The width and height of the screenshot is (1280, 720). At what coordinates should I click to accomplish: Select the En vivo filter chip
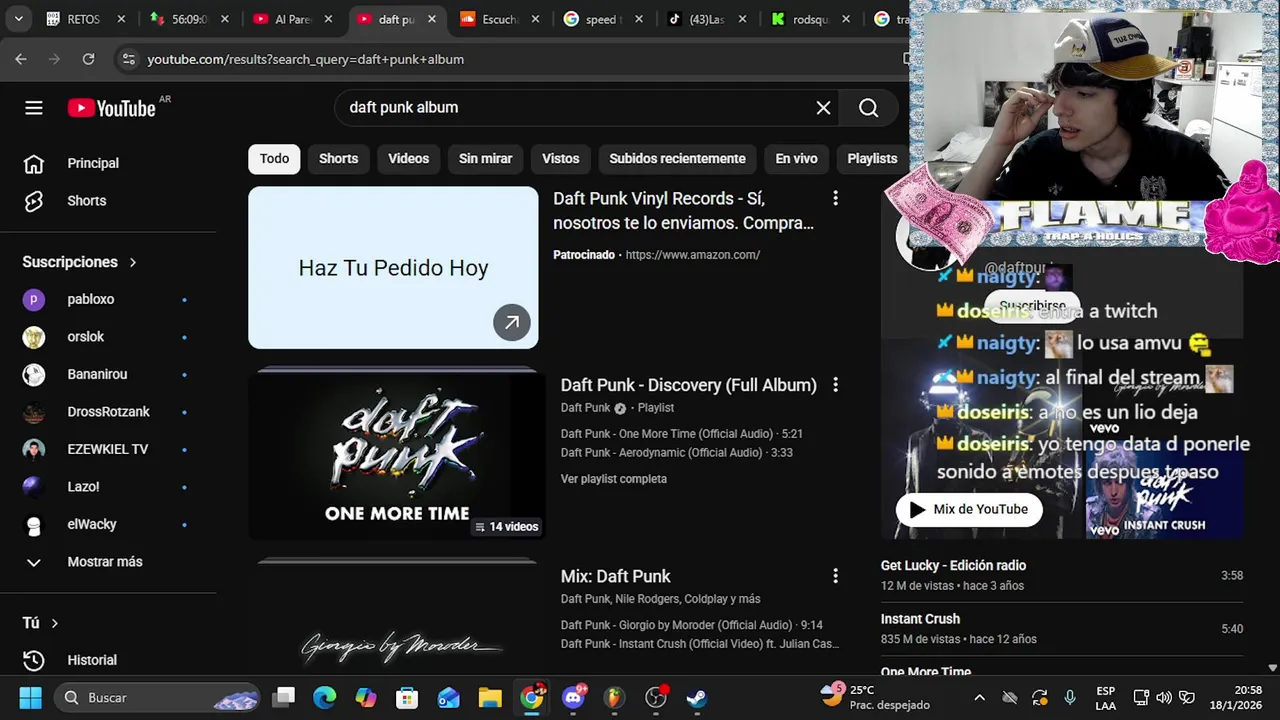point(796,159)
